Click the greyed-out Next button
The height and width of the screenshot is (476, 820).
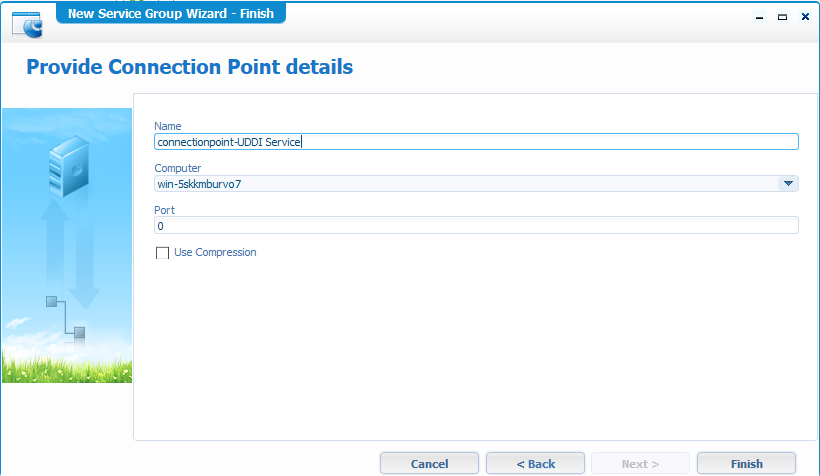(640, 464)
